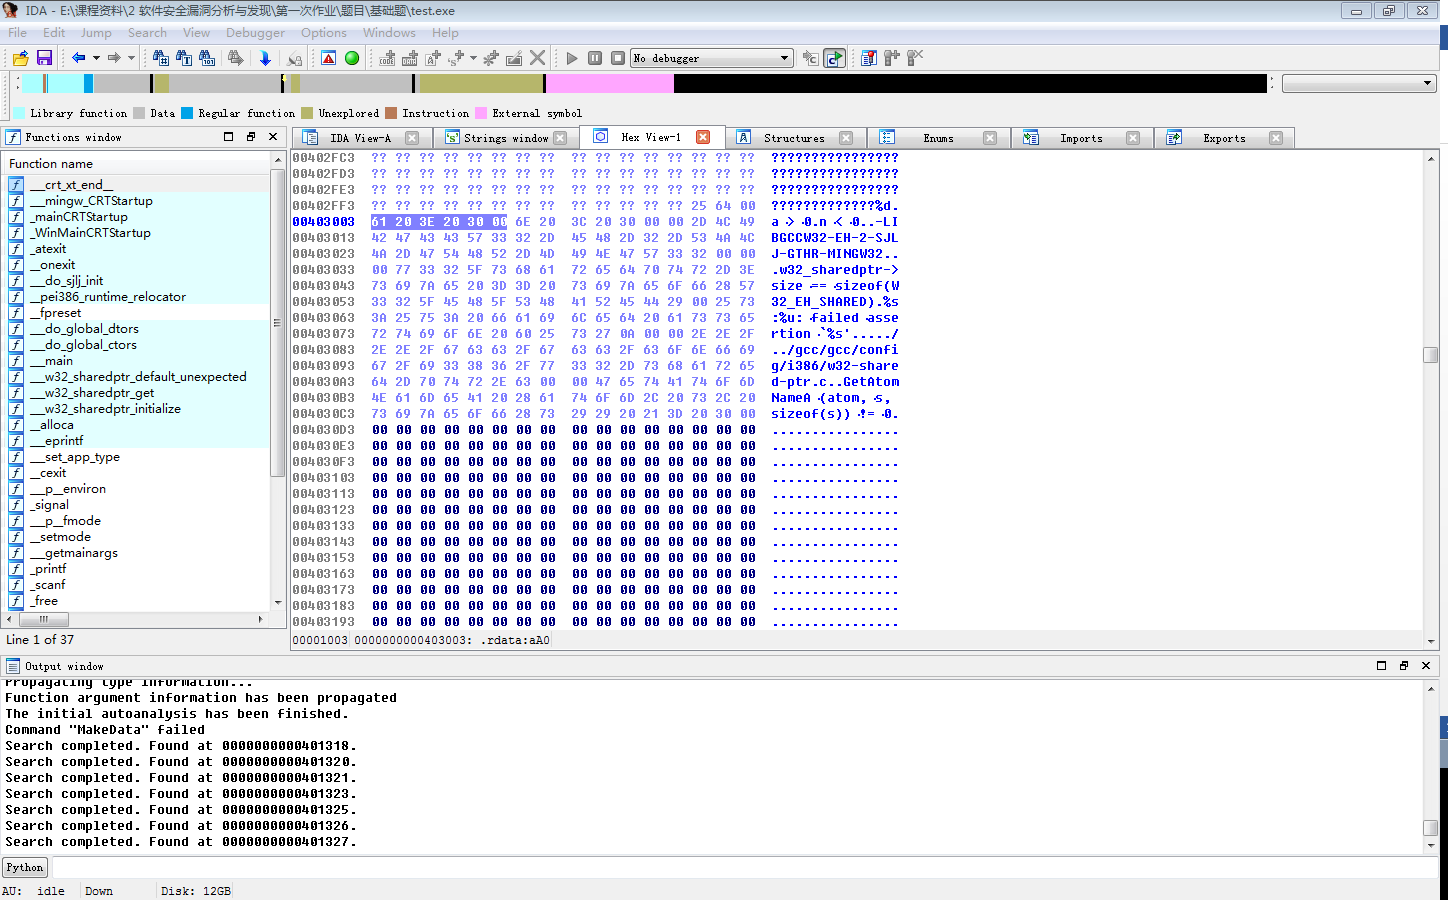
Task: Open the Debugger menu
Action: tap(255, 33)
